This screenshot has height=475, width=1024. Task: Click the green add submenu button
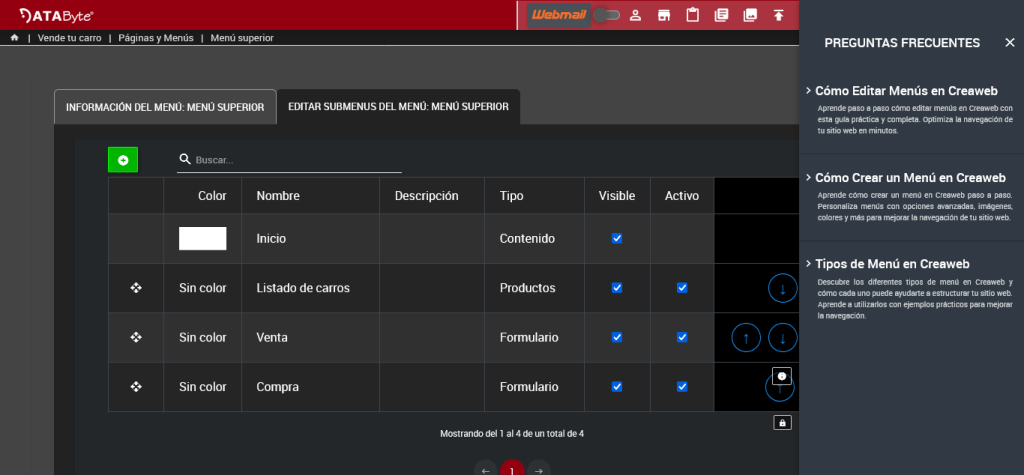(123, 160)
